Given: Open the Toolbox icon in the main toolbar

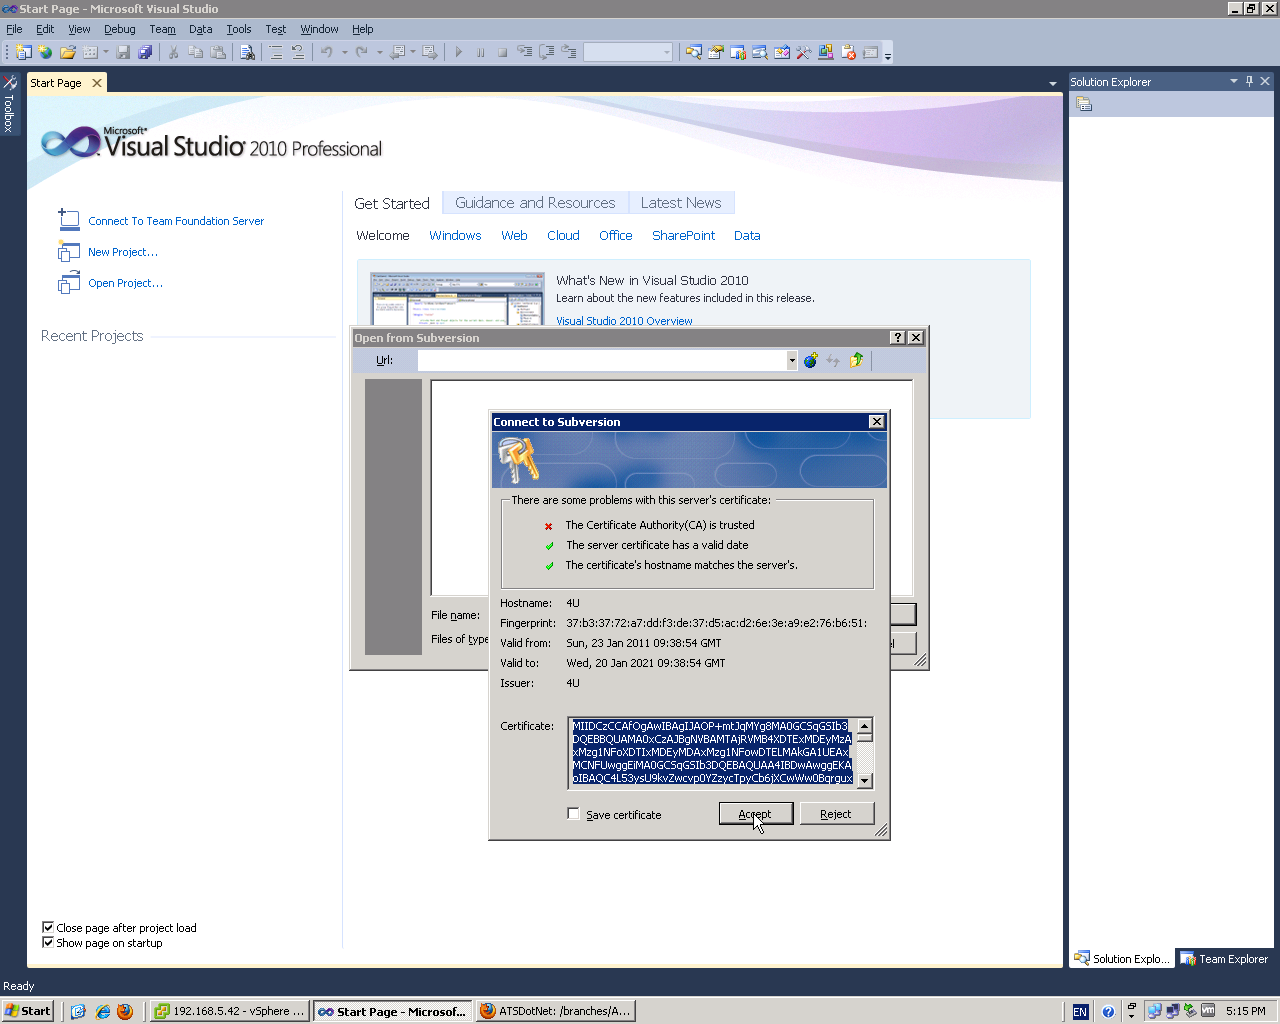Looking at the screenshot, I should click(803, 52).
